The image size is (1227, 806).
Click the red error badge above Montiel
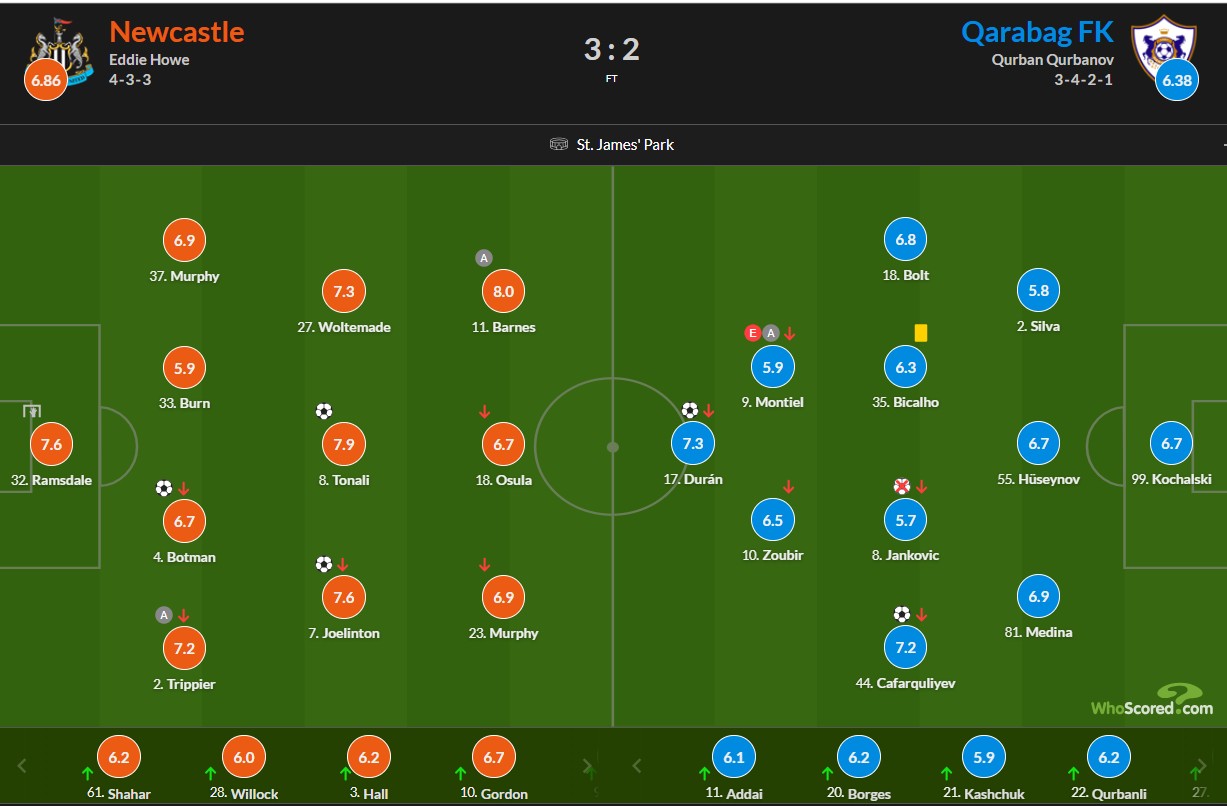[753, 333]
